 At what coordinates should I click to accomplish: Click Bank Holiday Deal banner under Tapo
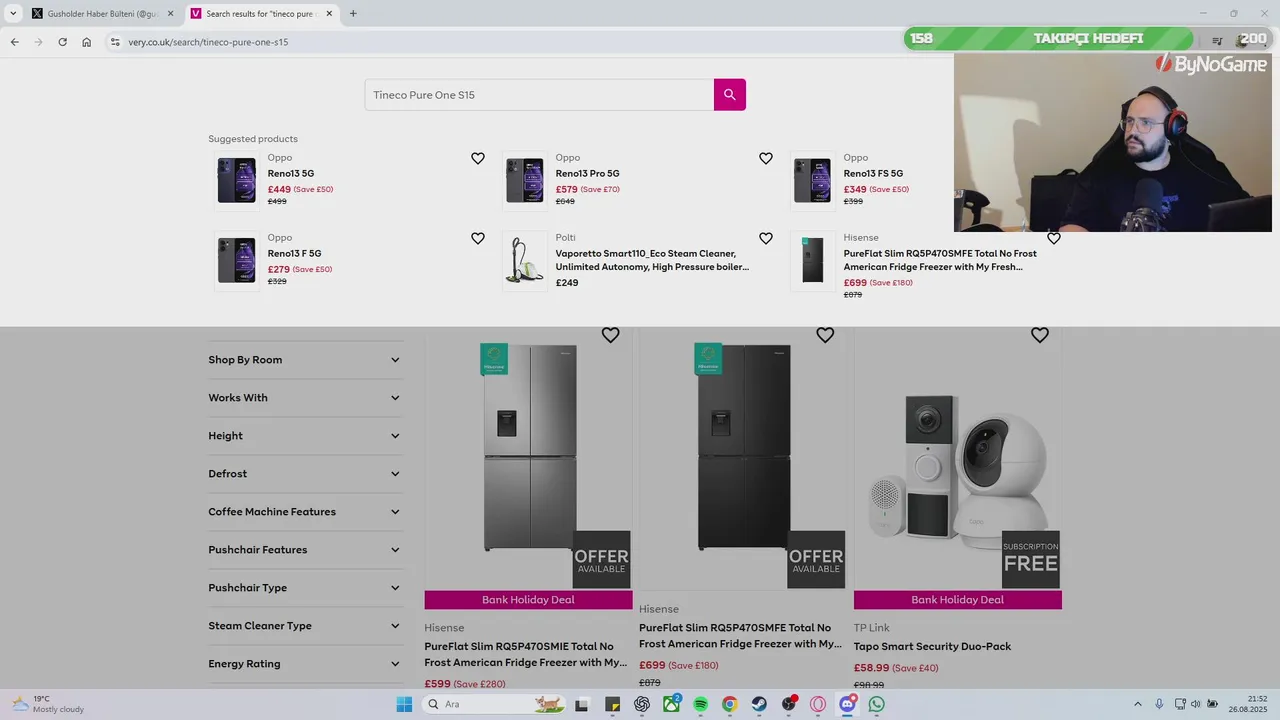pos(958,600)
